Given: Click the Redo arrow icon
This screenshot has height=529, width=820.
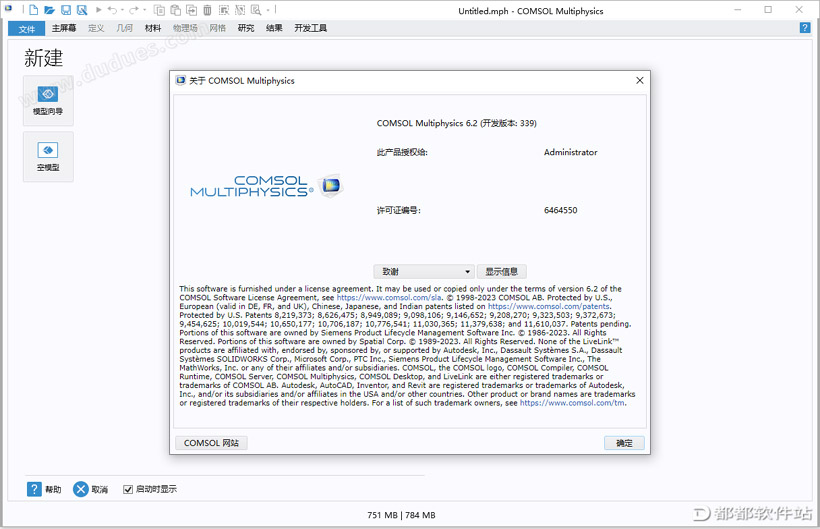Looking at the screenshot, I should click(134, 9).
